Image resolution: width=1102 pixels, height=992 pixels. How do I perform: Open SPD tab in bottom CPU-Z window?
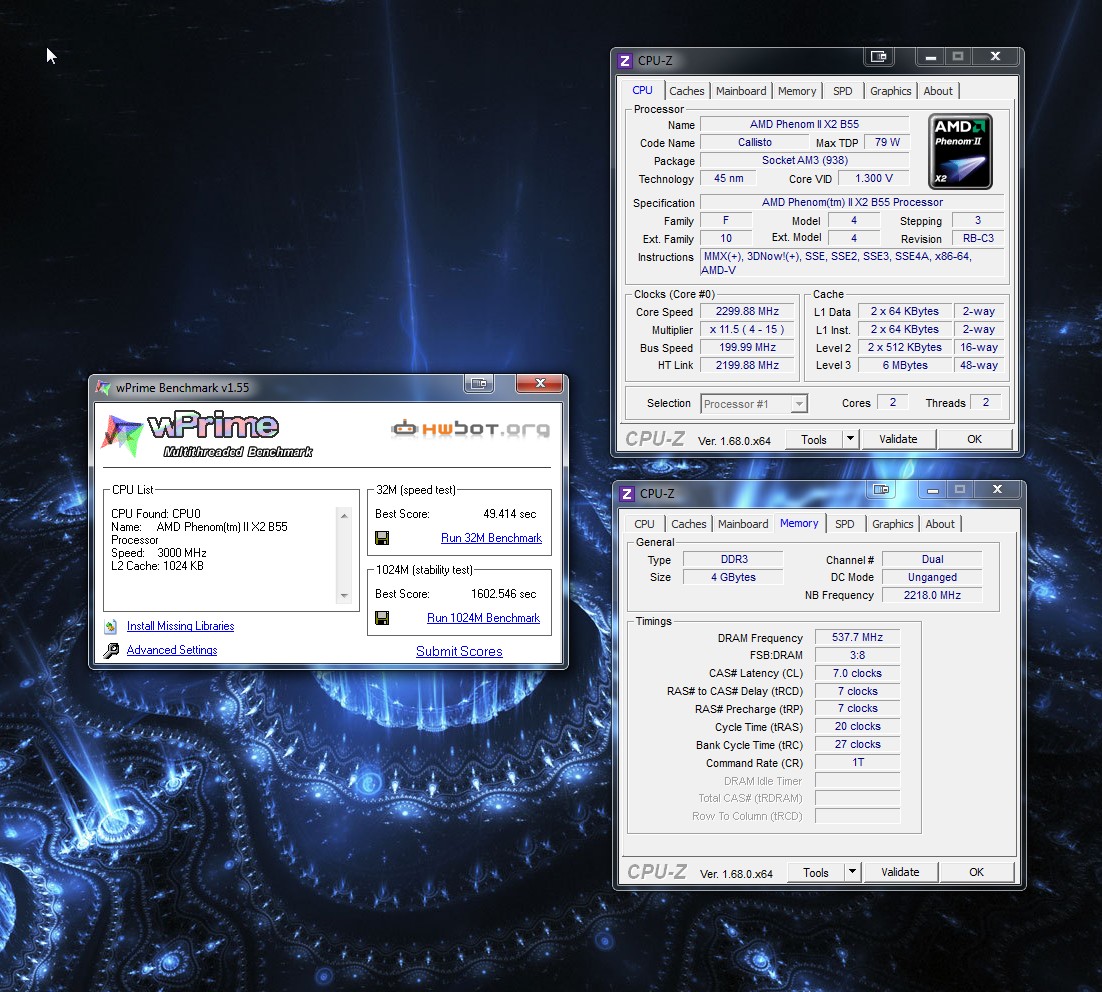point(845,524)
